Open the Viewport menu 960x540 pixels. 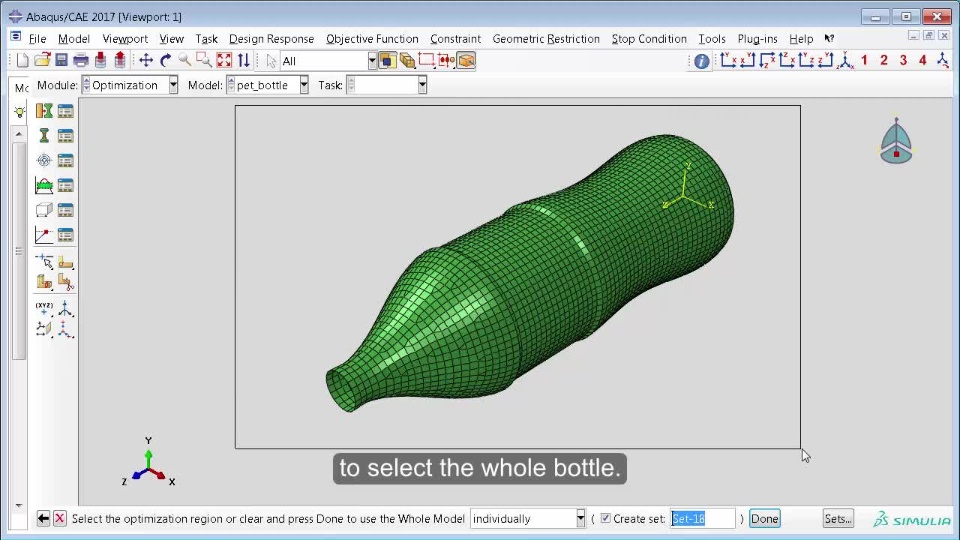125,39
